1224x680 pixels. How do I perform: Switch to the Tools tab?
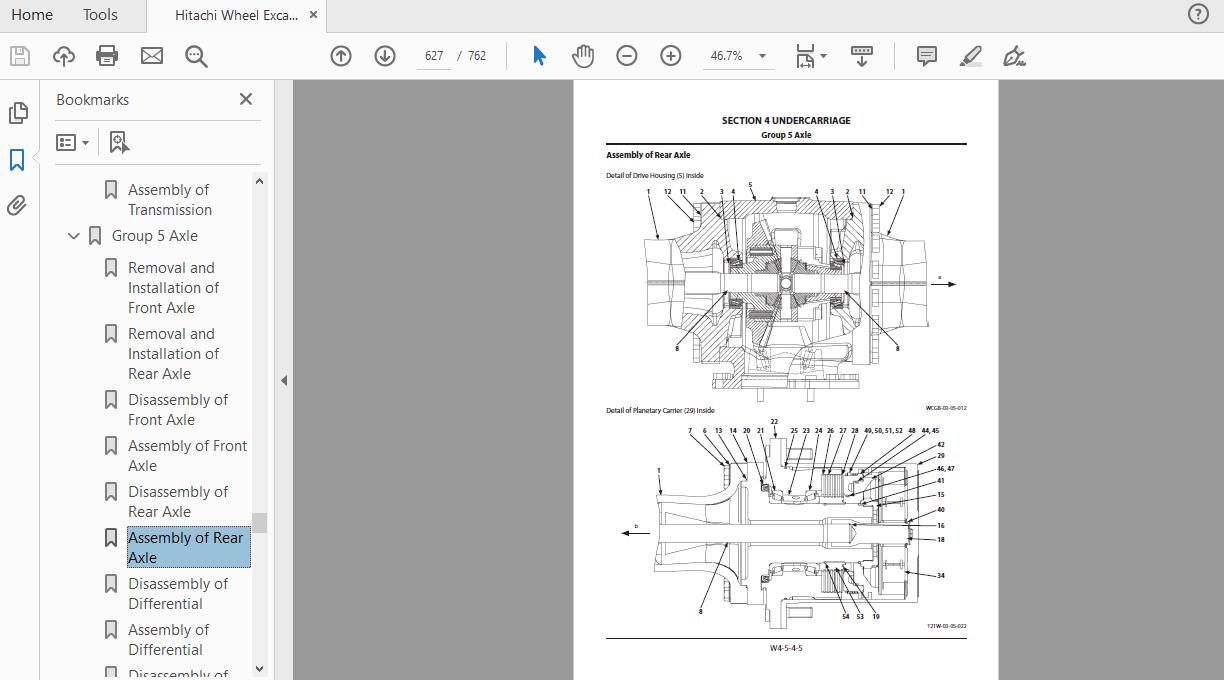click(x=99, y=14)
